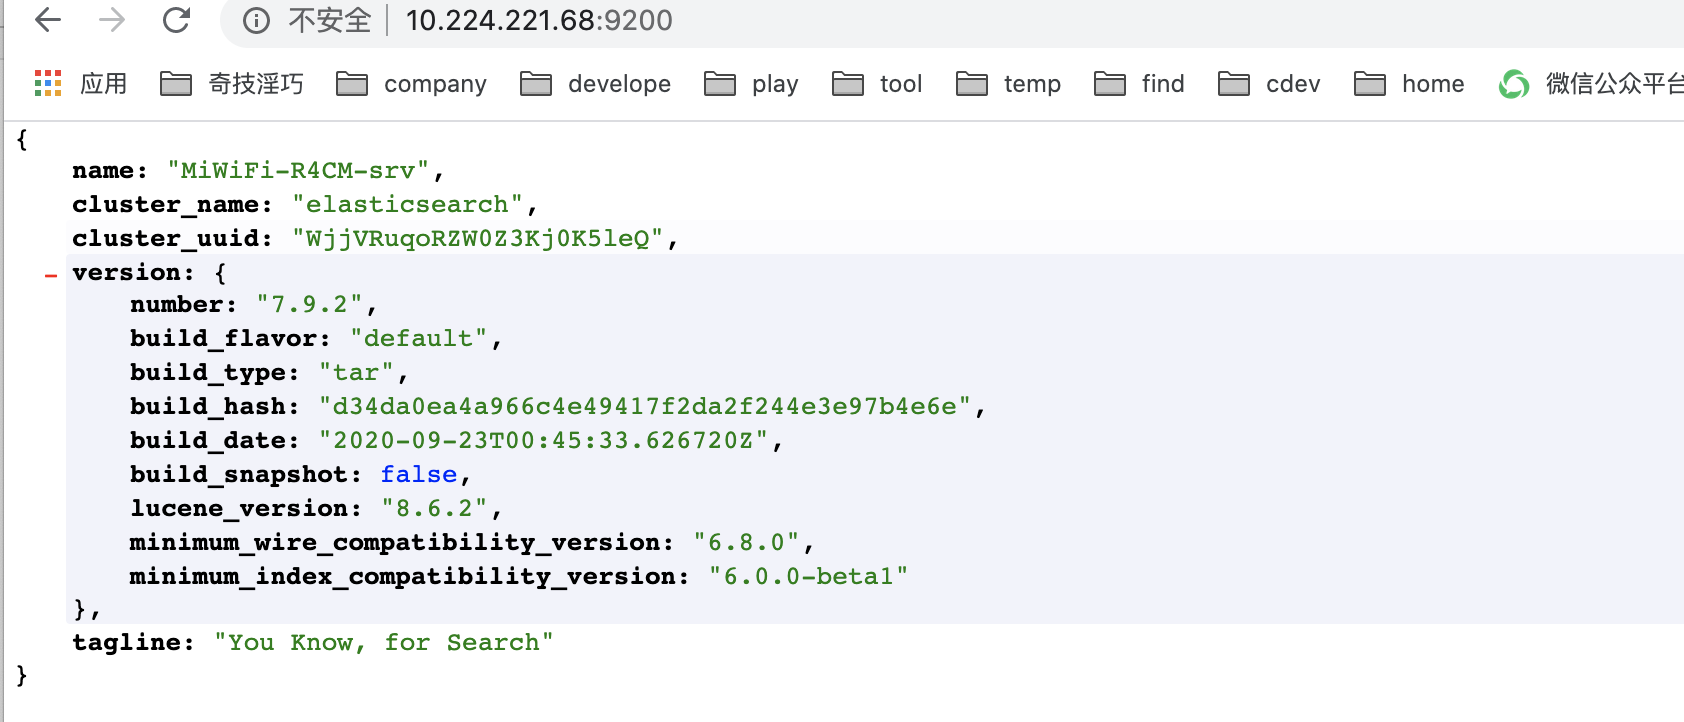Viewport: 1684px width, 722px height.
Task: Click the folder icon beside develope bookmark
Action: (x=535, y=84)
